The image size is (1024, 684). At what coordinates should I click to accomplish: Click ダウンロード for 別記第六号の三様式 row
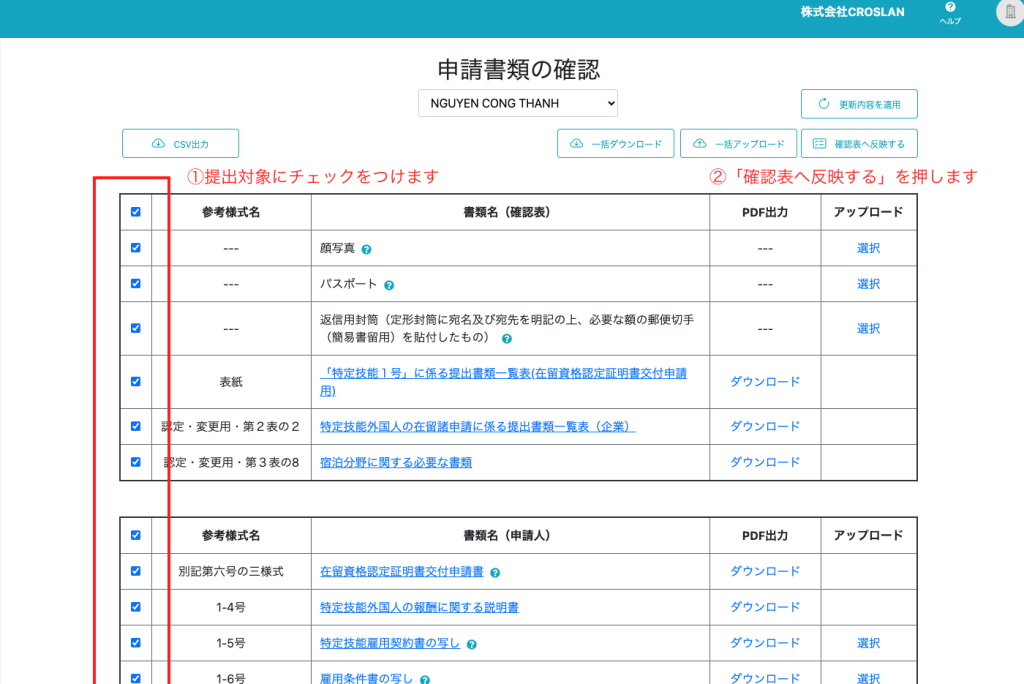click(x=765, y=571)
